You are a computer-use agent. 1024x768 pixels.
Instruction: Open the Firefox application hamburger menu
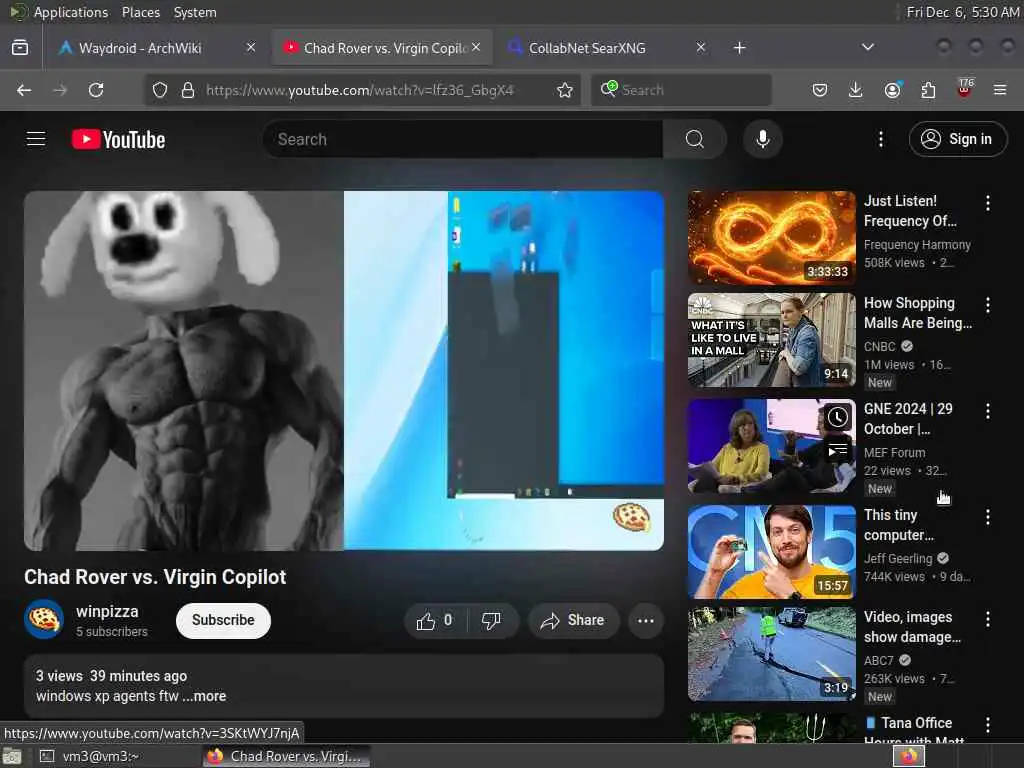click(x=1000, y=90)
